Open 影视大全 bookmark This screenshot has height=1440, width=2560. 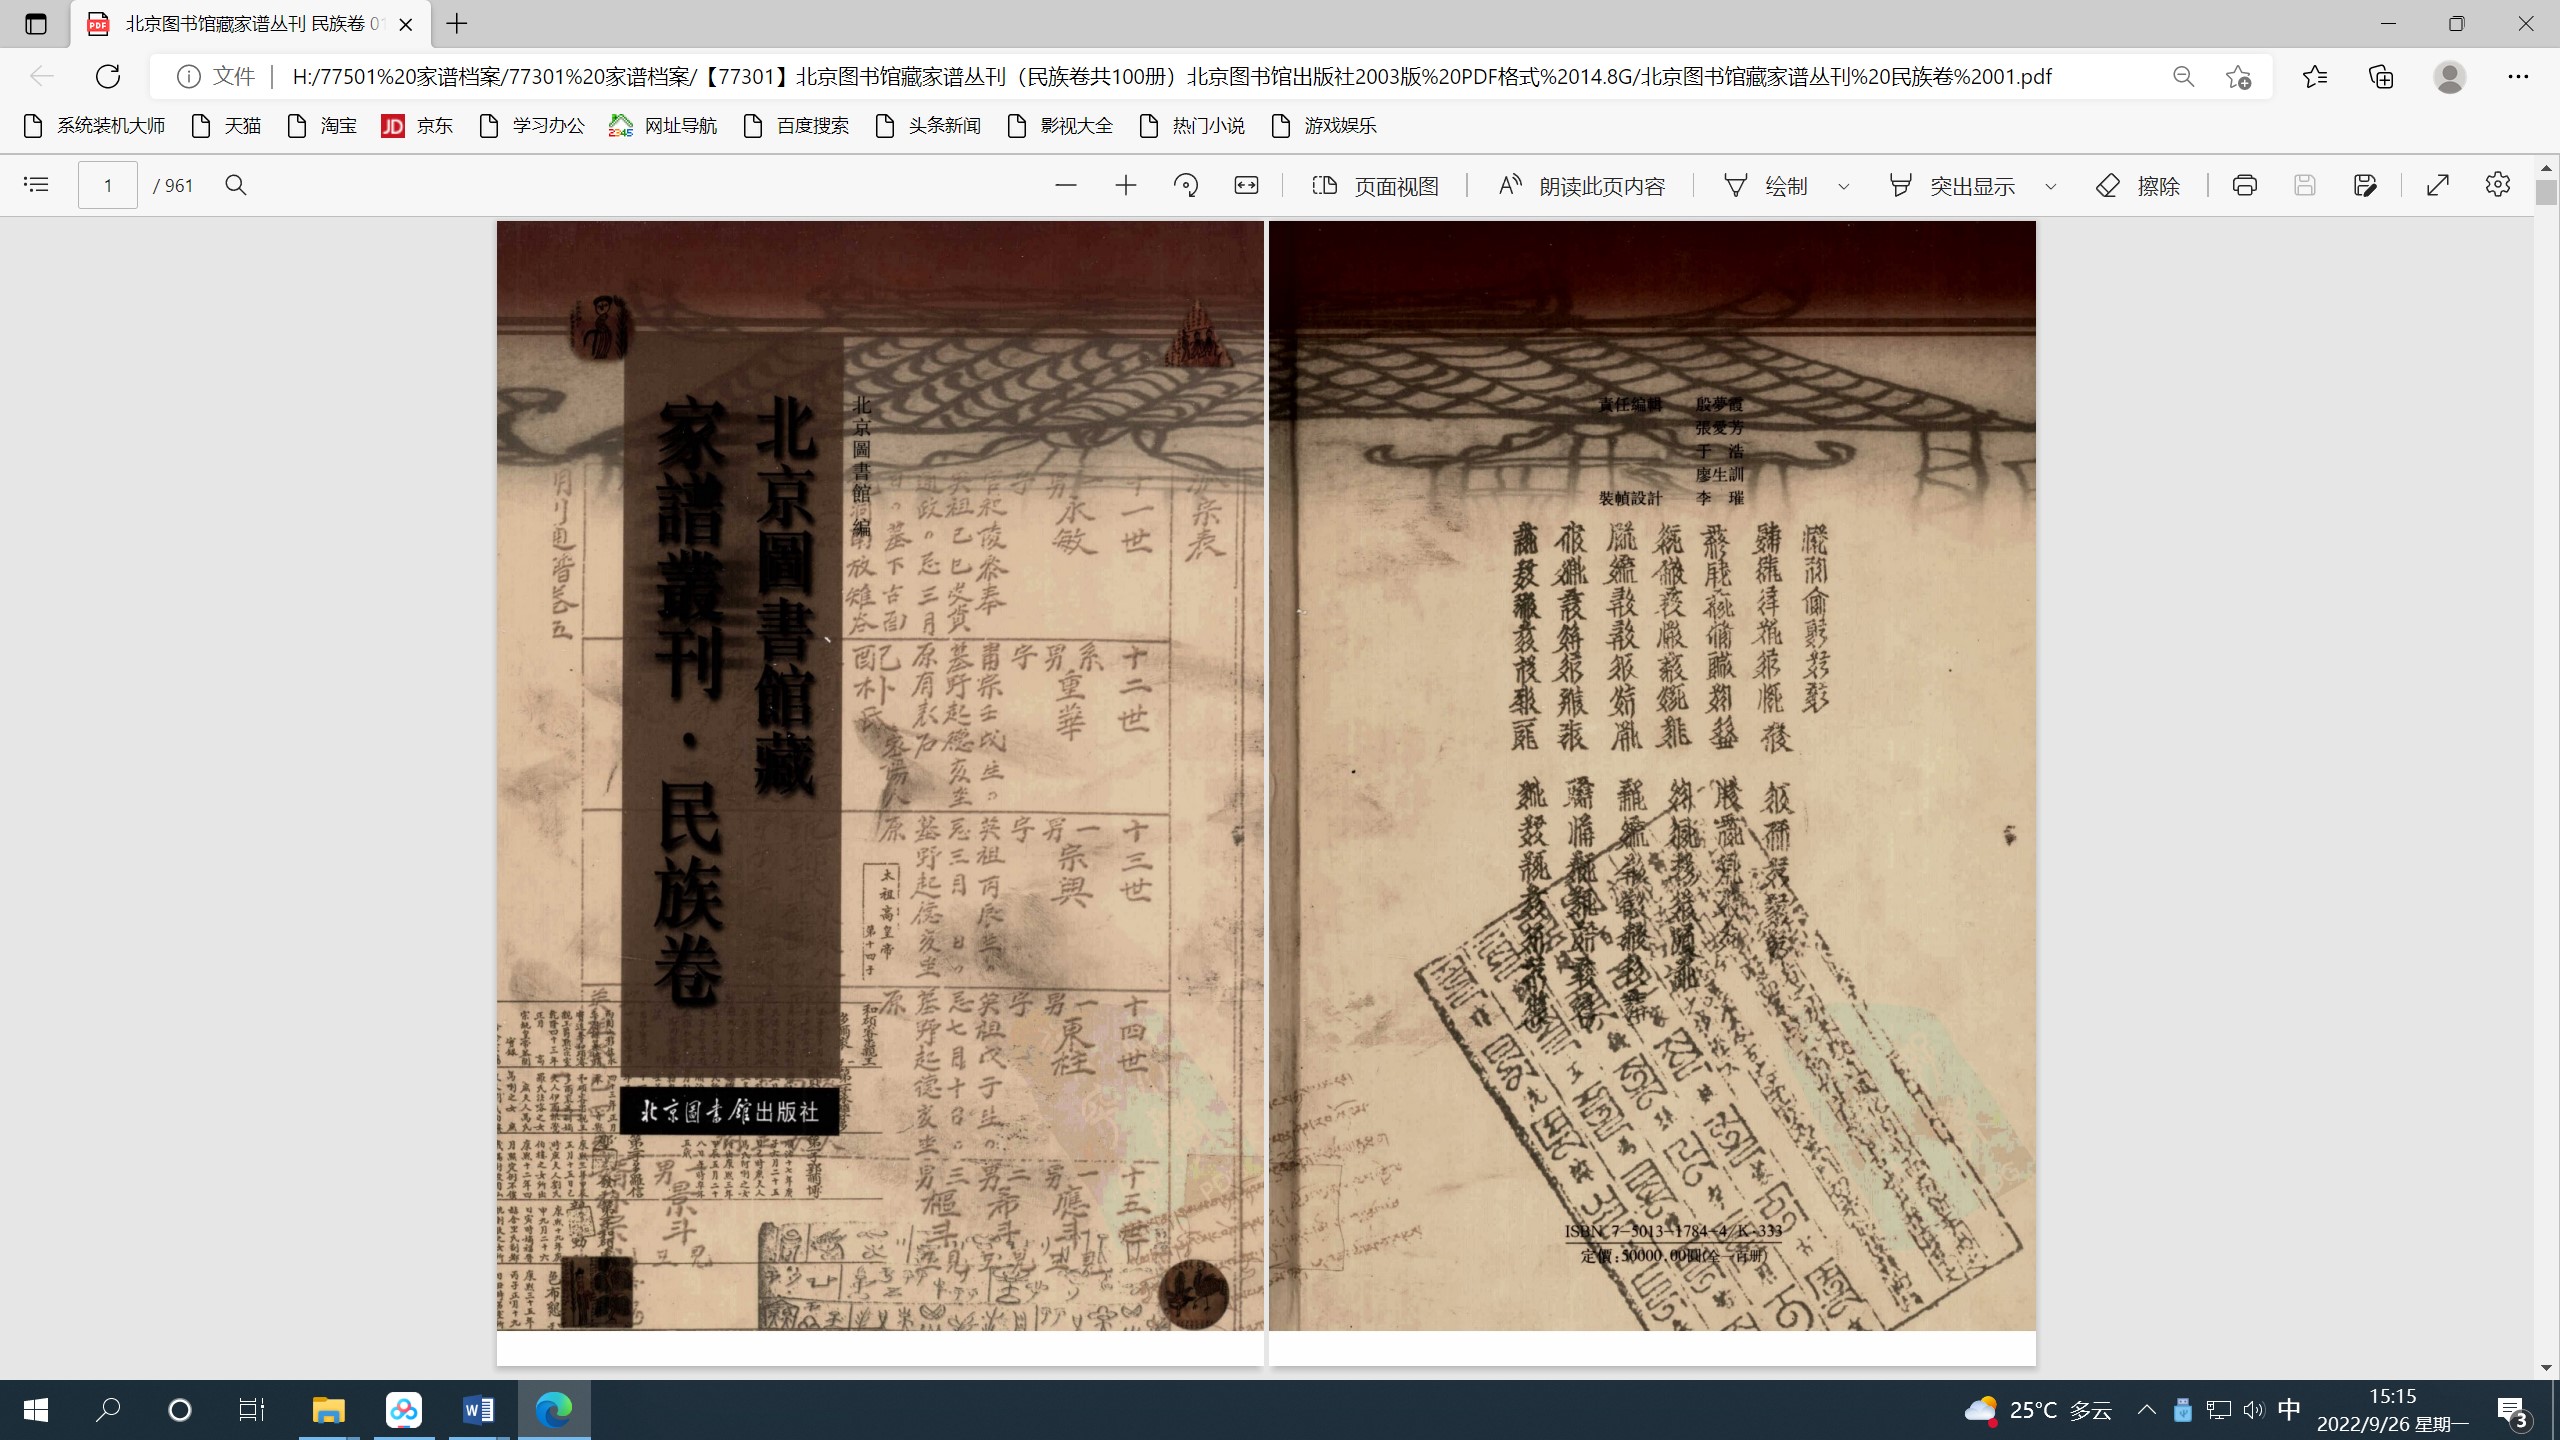(x=1060, y=126)
